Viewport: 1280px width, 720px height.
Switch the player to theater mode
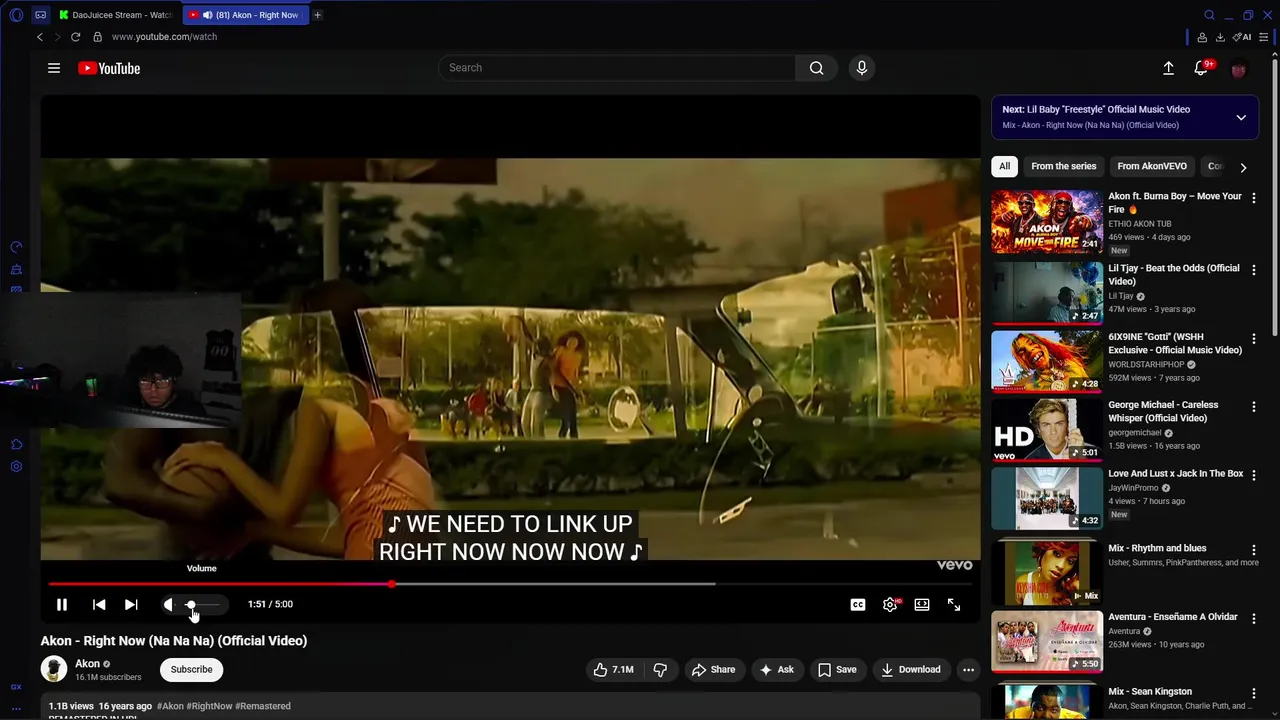(x=922, y=604)
